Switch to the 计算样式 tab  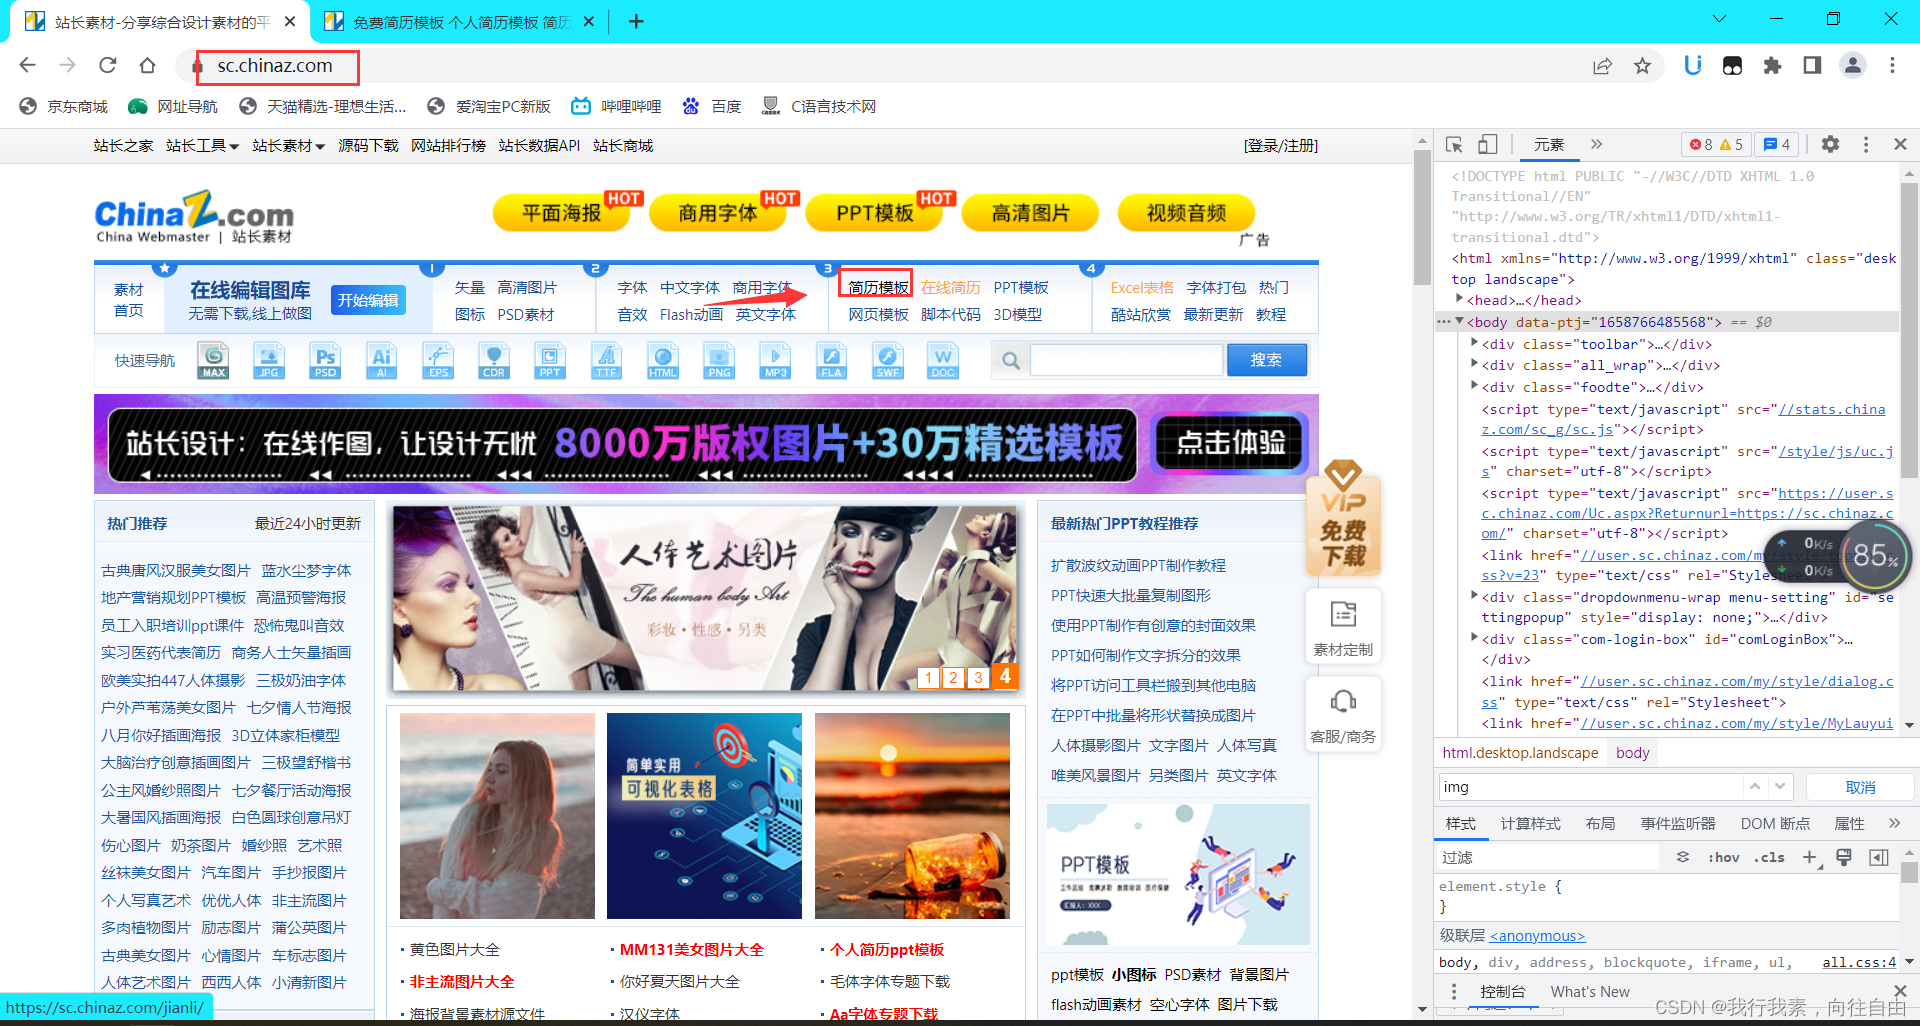point(1530,823)
